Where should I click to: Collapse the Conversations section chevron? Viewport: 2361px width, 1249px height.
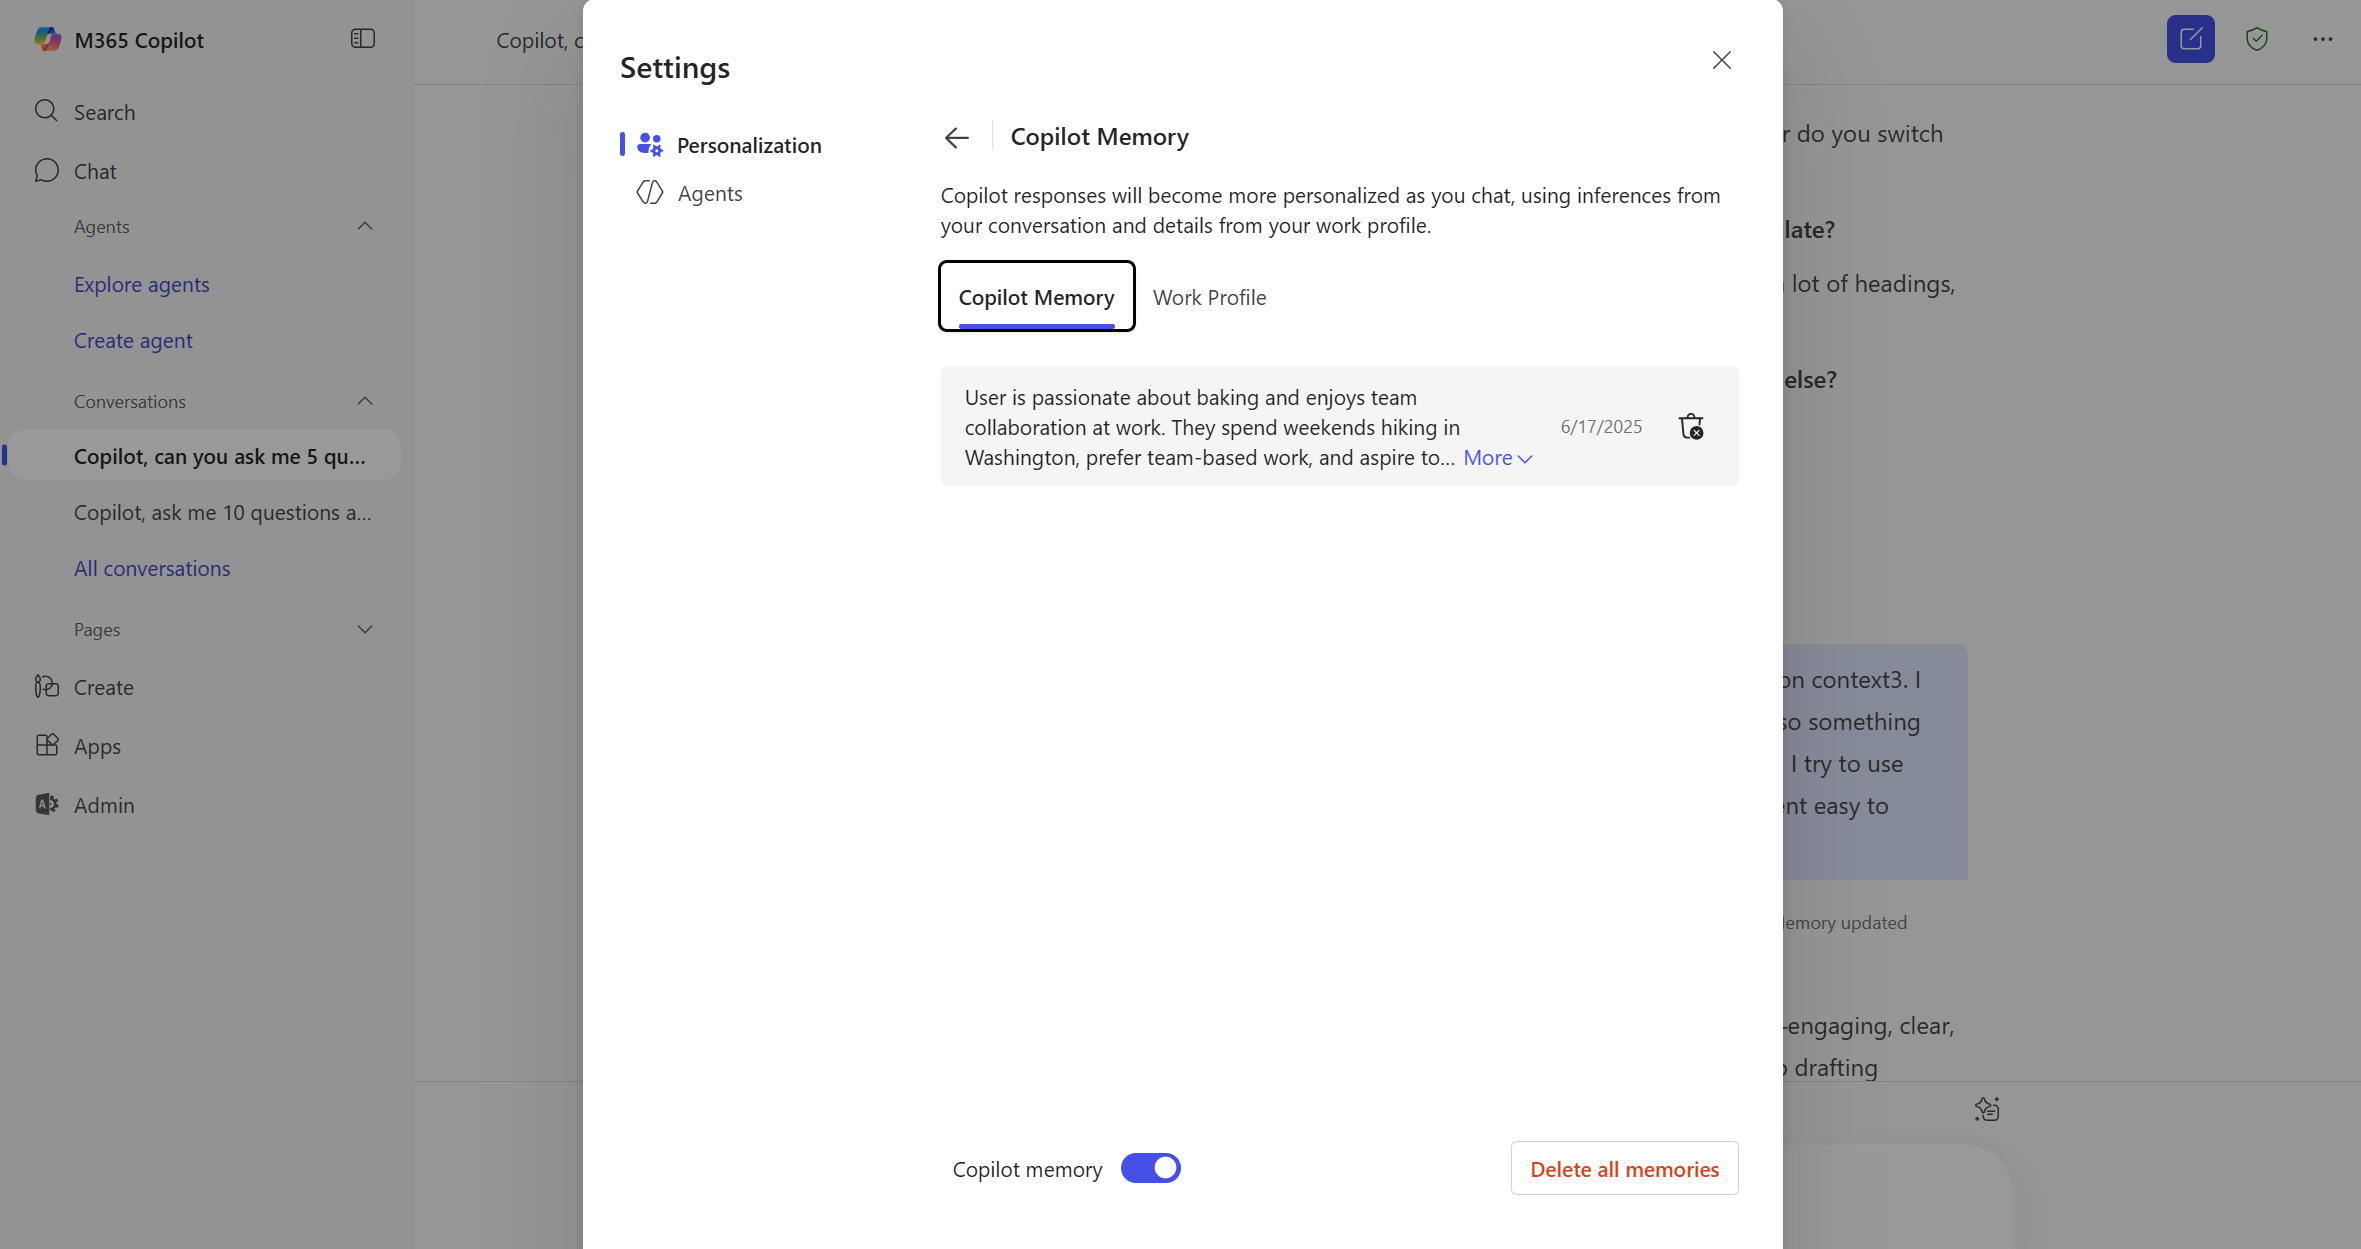coord(365,401)
